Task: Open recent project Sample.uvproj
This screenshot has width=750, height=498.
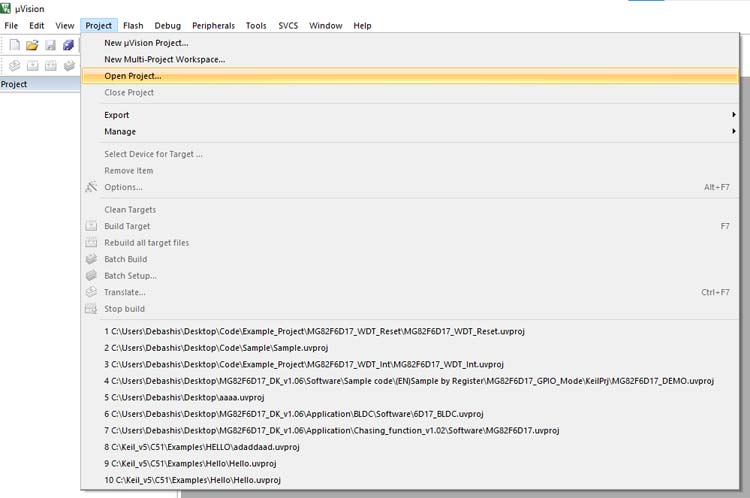Action: point(410,348)
